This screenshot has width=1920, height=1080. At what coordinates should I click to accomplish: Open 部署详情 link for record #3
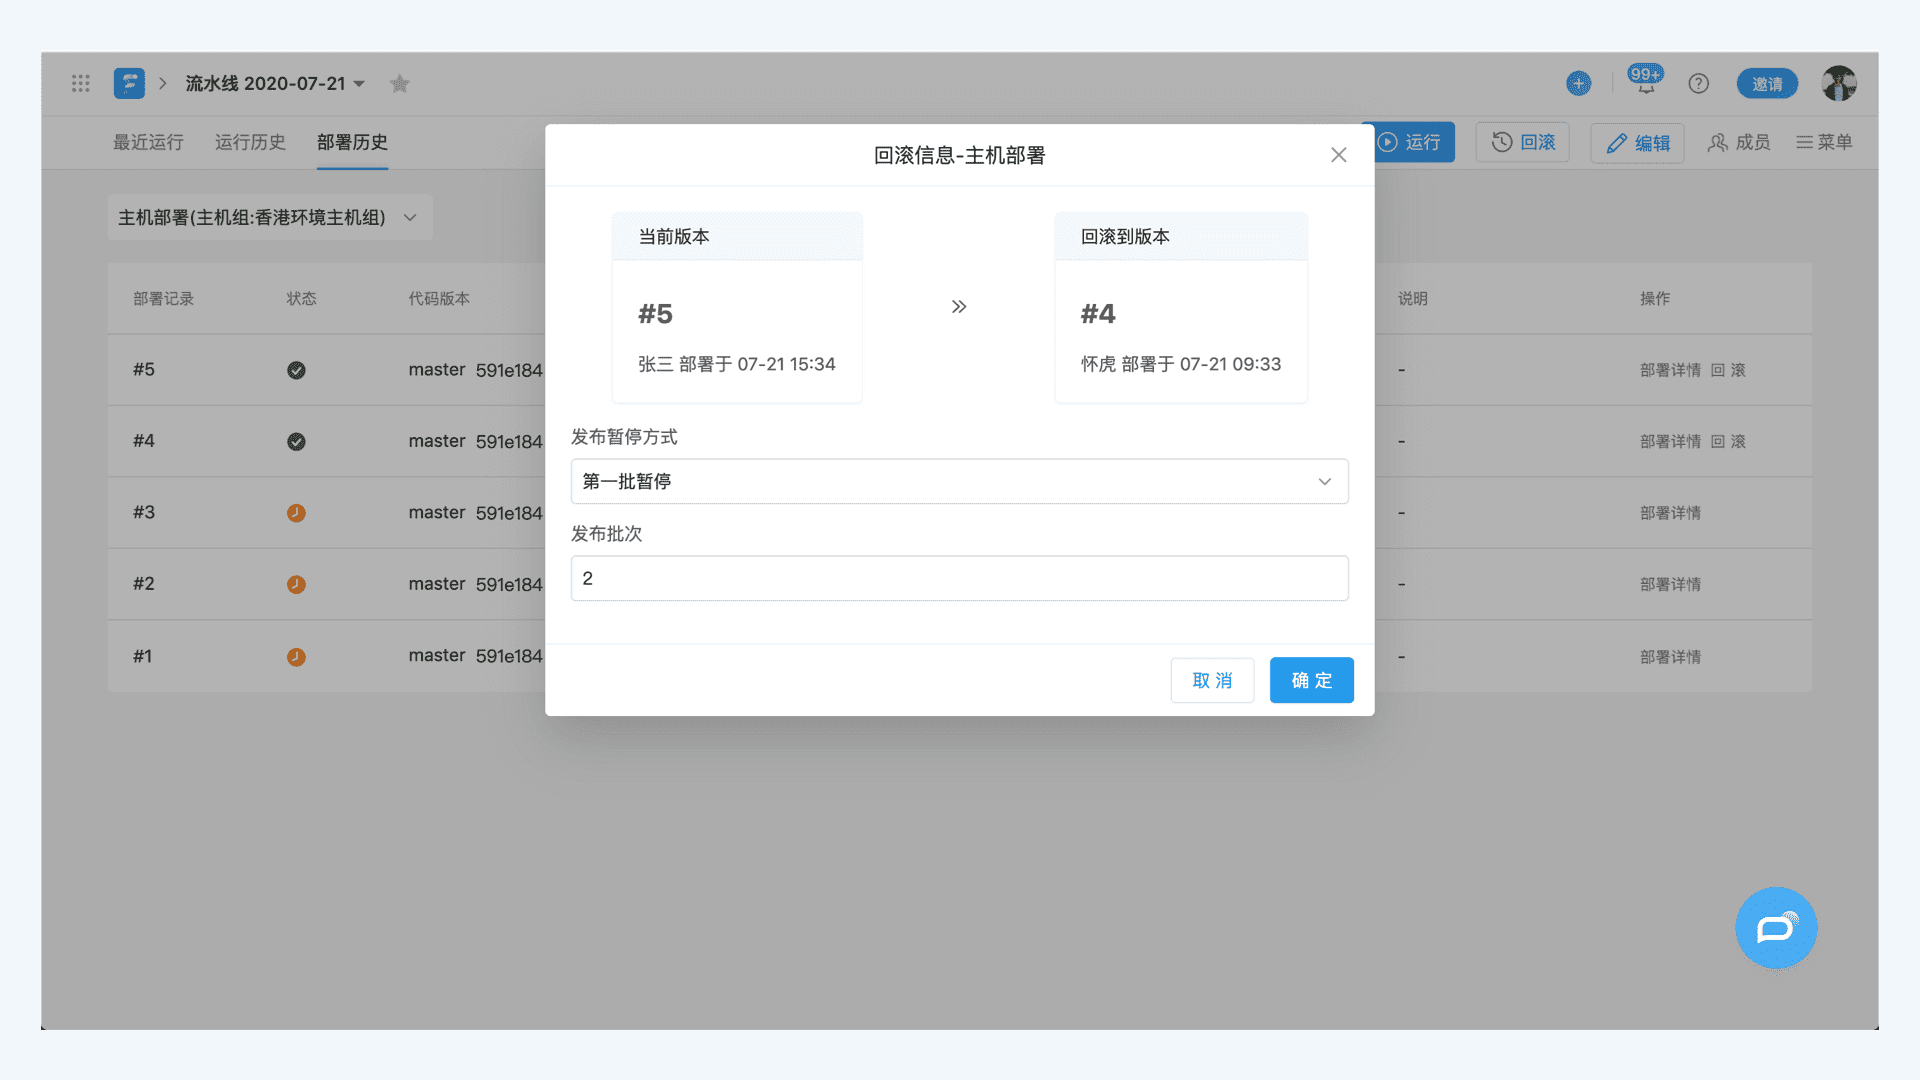pos(1670,513)
